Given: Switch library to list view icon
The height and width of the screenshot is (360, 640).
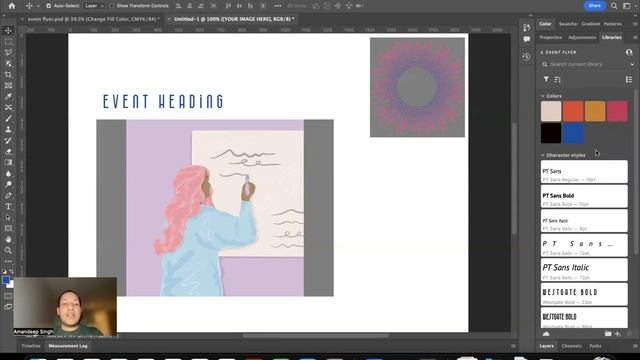Looking at the screenshot, I should (629, 80).
